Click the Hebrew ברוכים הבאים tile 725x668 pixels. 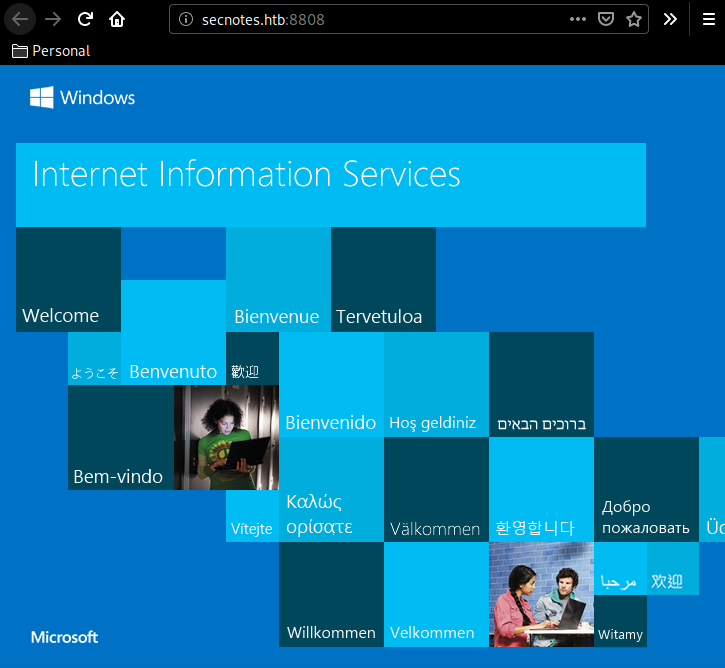click(x=541, y=384)
